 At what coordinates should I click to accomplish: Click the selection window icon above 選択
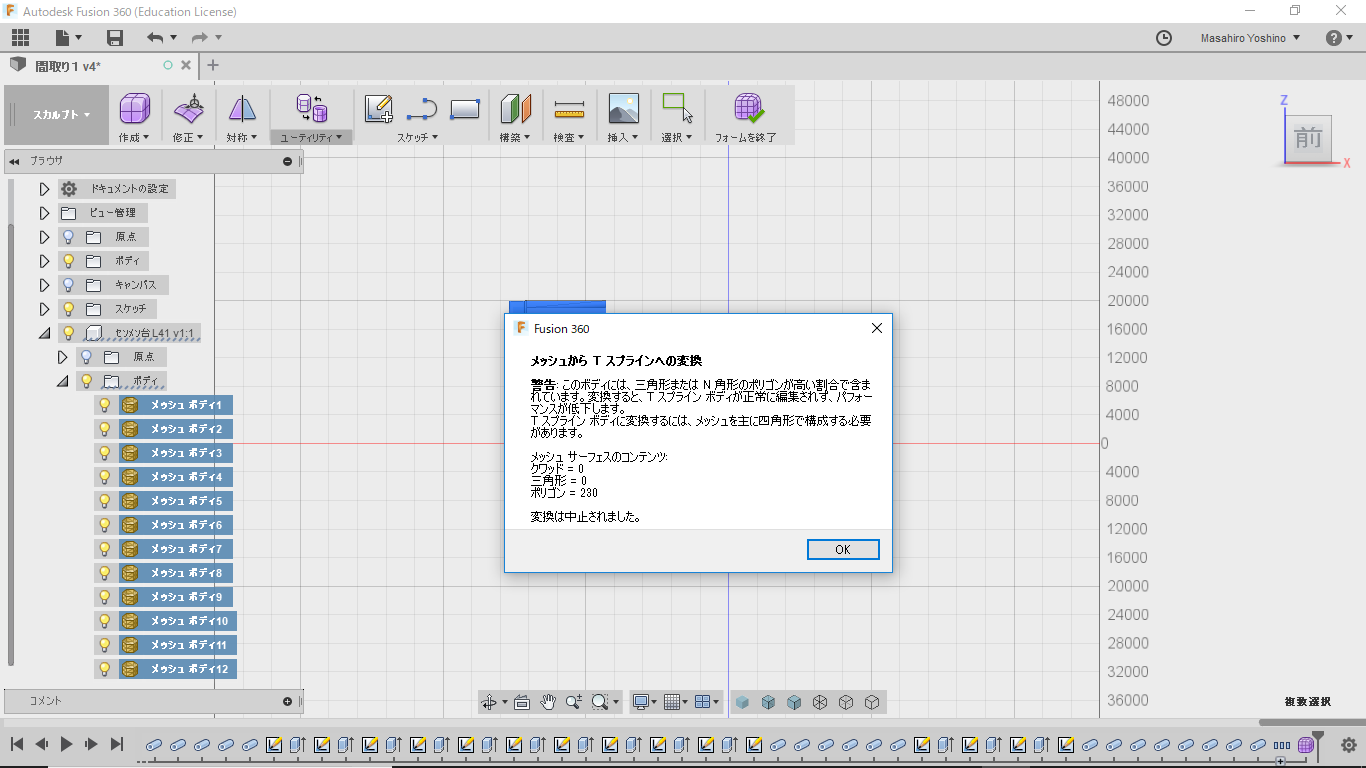tap(678, 108)
